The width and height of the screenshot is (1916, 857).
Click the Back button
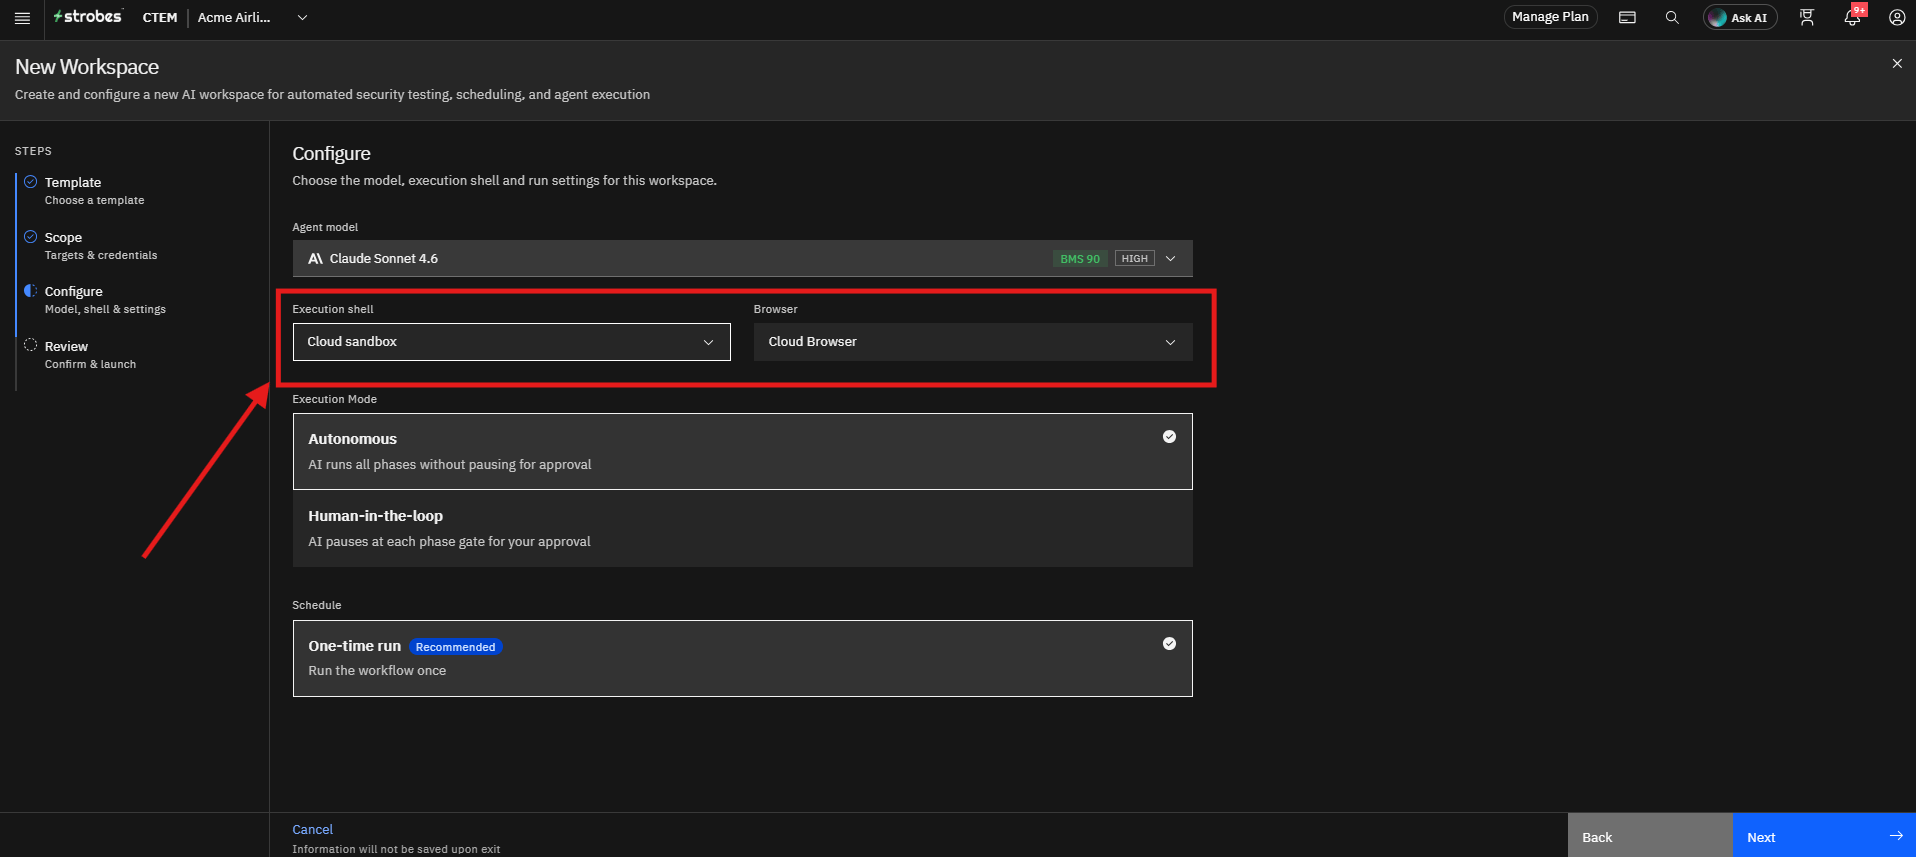(x=1650, y=836)
